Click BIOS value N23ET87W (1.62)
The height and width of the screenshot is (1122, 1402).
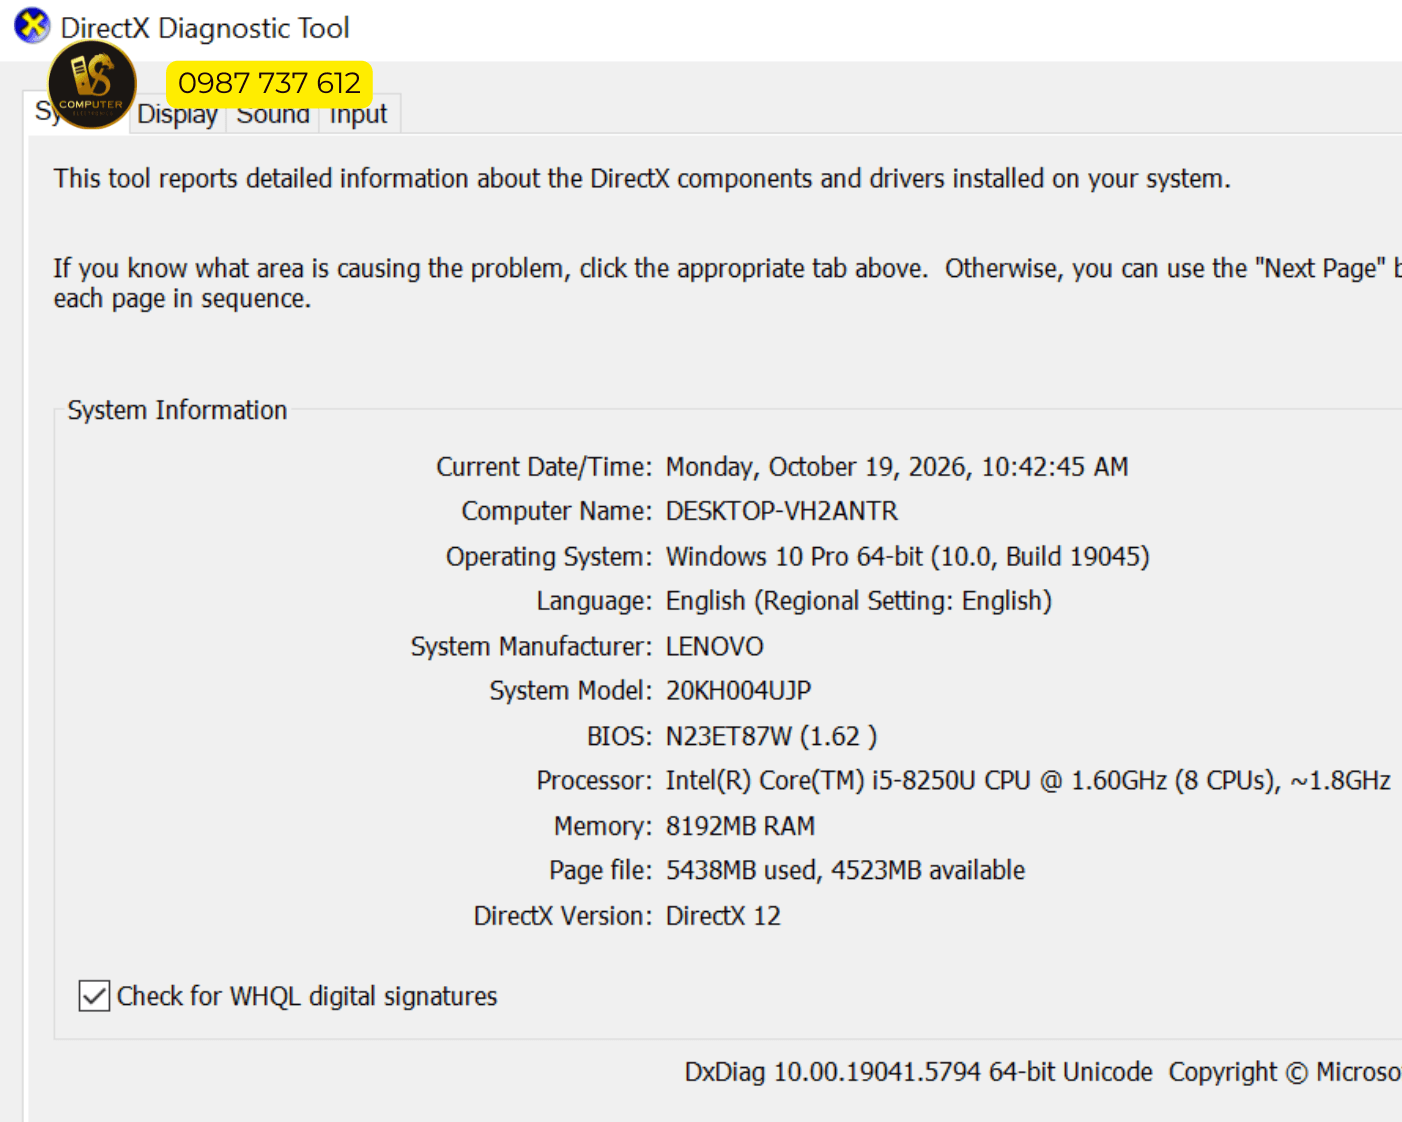click(772, 736)
